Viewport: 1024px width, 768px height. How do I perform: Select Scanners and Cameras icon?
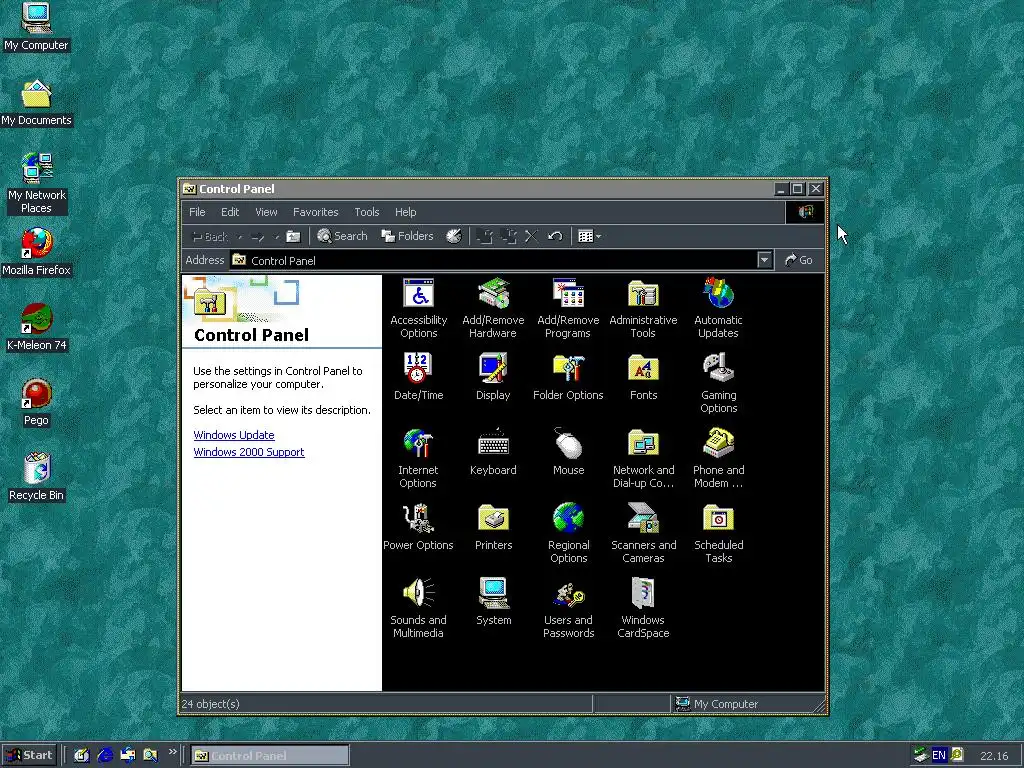(x=643, y=534)
